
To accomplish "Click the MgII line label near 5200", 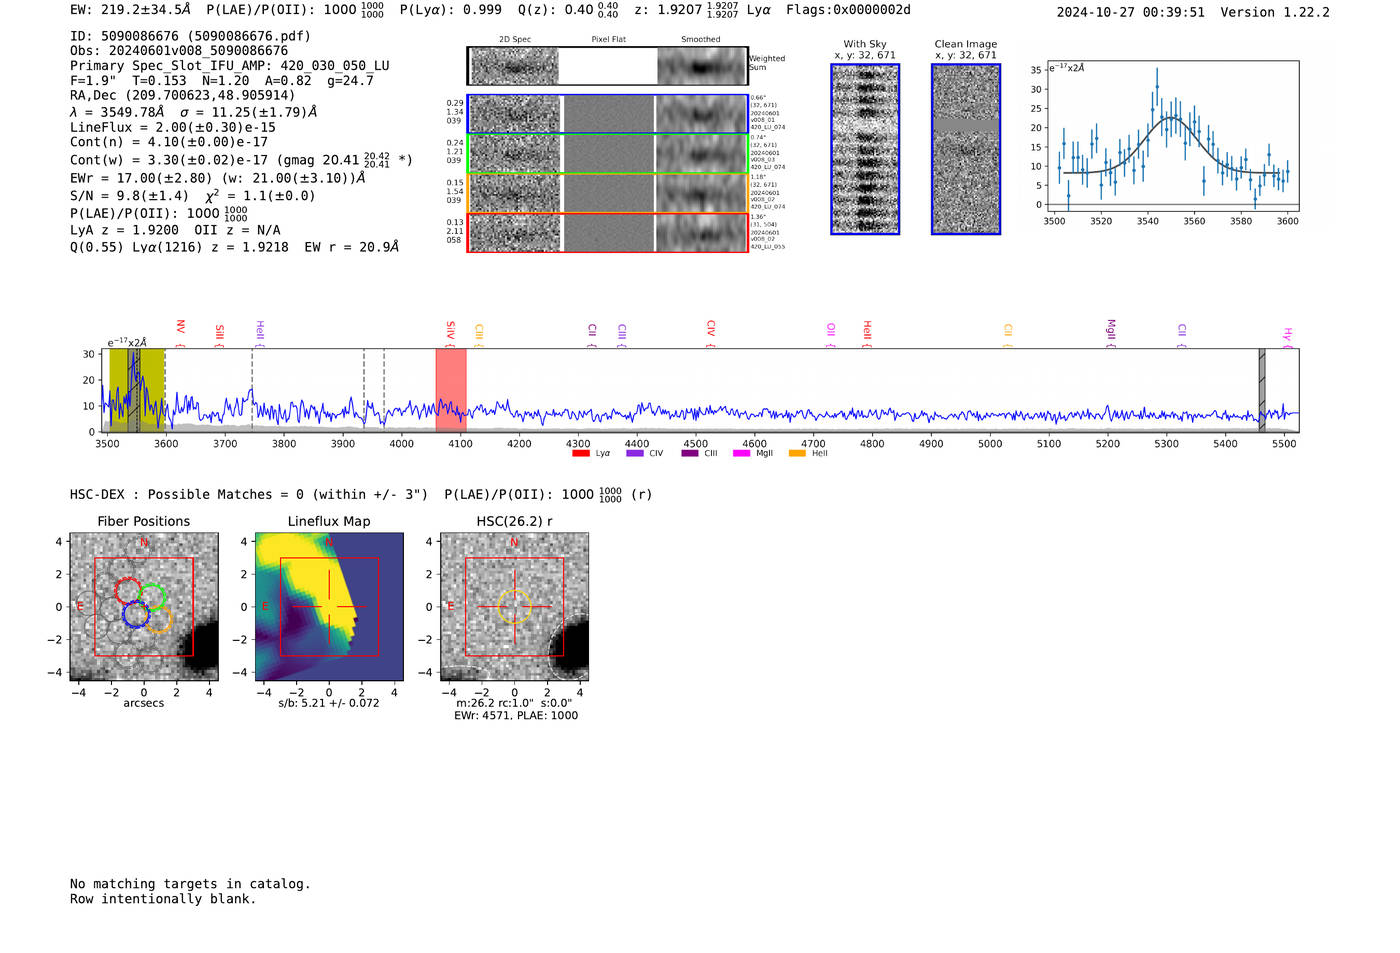I will (1110, 332).
